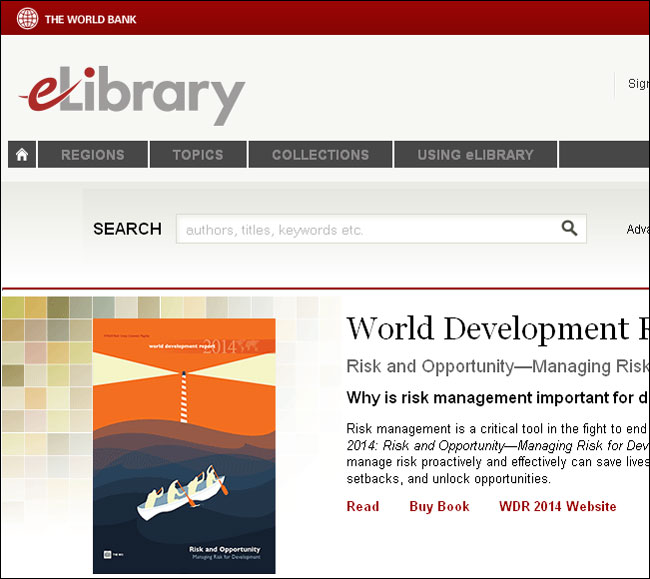Click the World Bank globe logo
This screenshot has height=579, width=650.
pos(27,19)
